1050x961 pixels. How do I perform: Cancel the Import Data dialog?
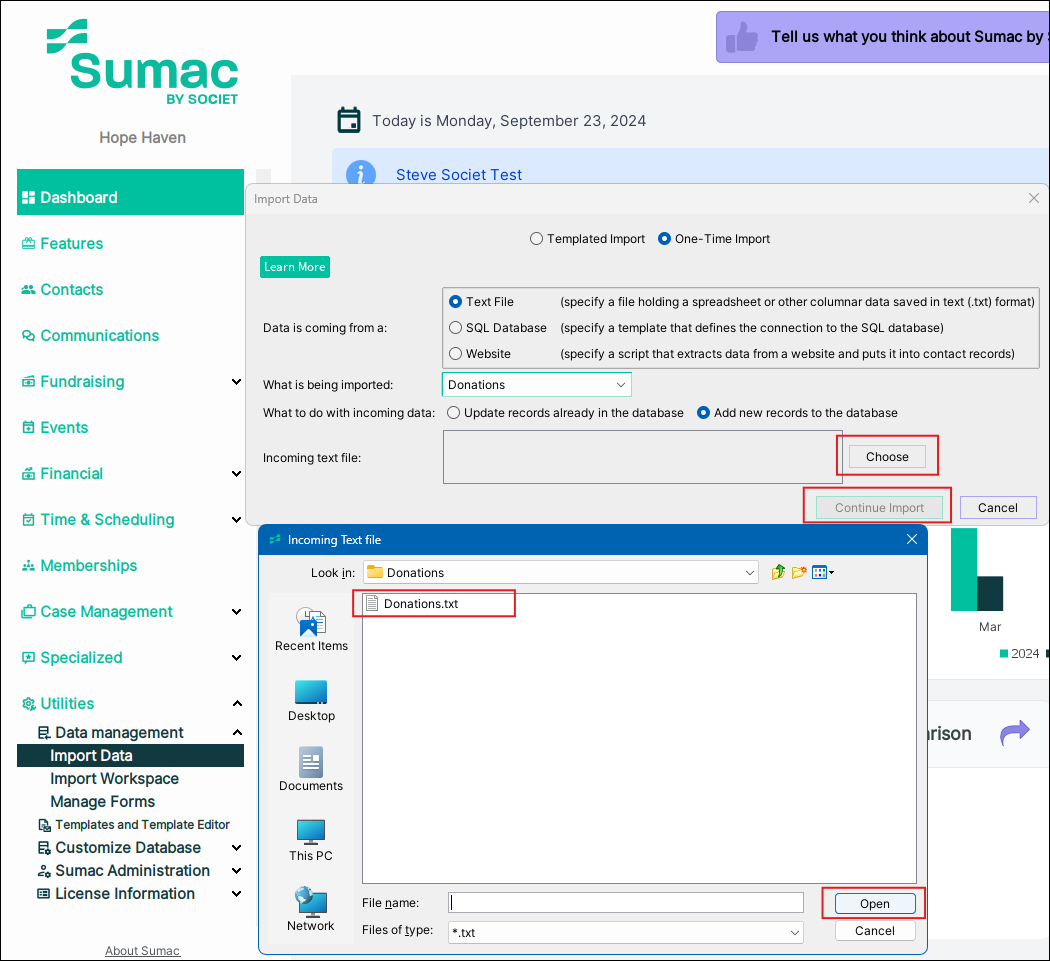point(998,508)
